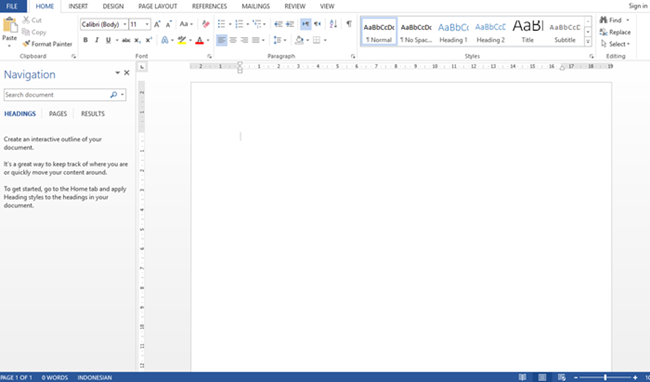Image resolution: width=650 pixels, height=382 pixels.
Task: Justify paragraph text
Action: 256,40
